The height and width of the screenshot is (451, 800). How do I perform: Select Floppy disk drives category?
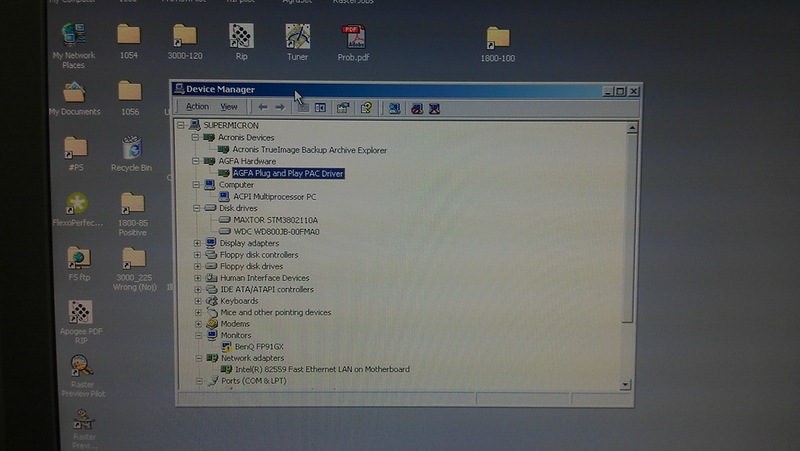pos(251,266)
